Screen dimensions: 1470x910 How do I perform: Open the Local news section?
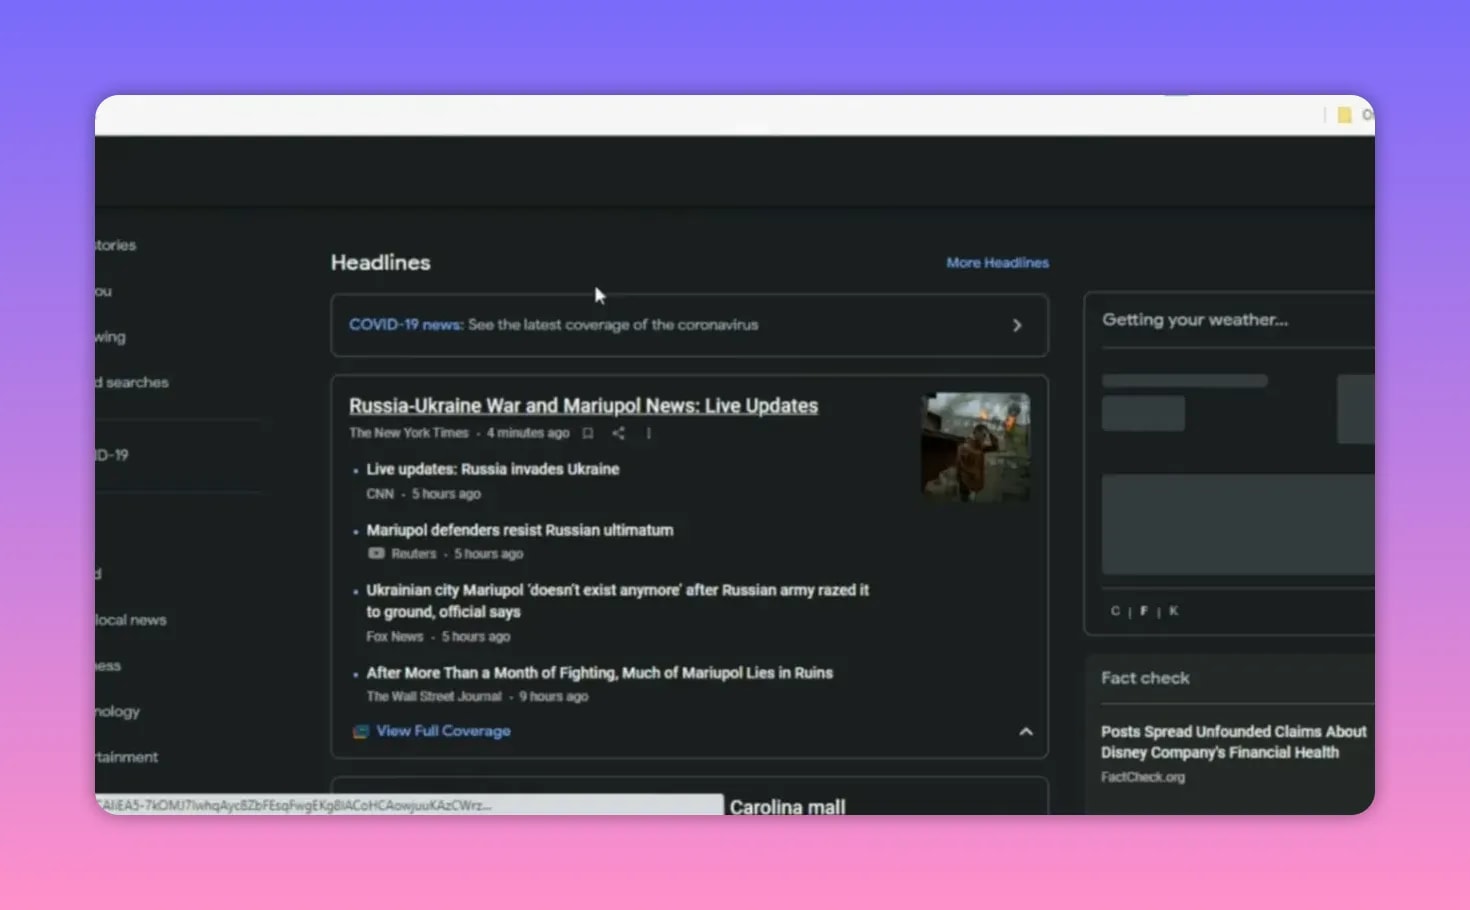[131, 619]
